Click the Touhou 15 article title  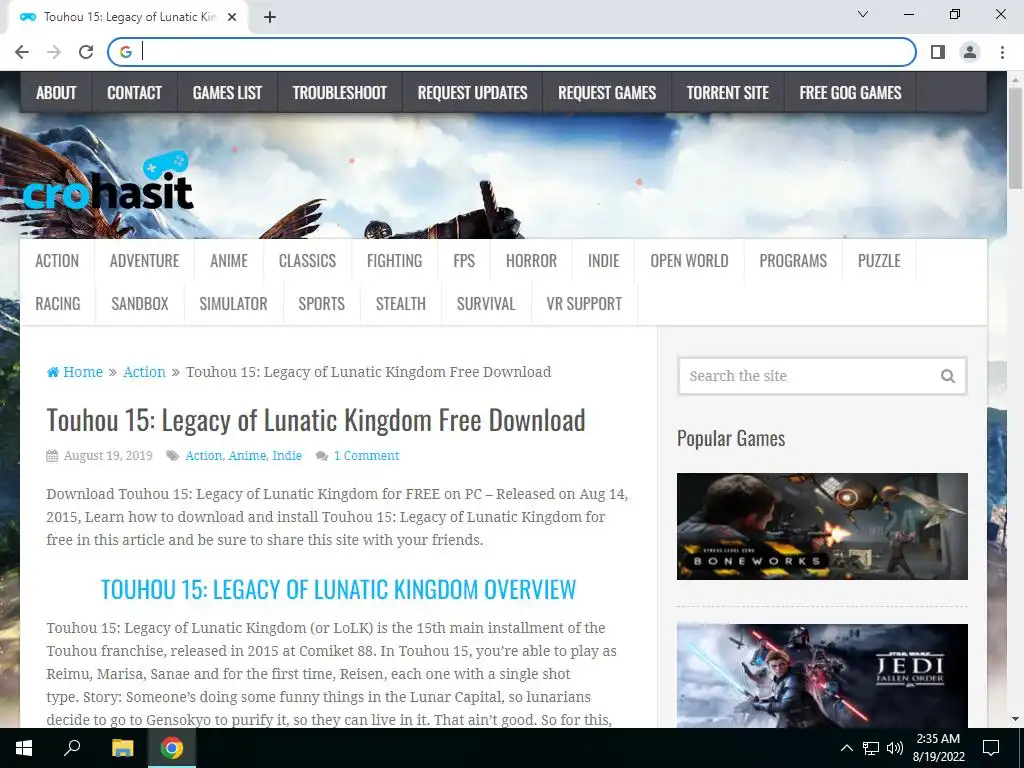click(x=315, y=420)
